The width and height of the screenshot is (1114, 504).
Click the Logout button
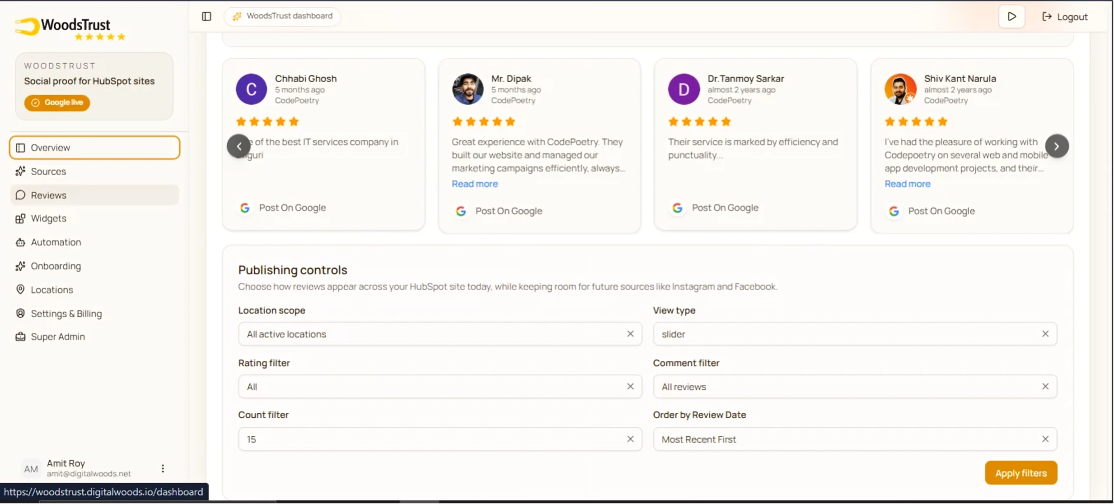coord(1065,16)
